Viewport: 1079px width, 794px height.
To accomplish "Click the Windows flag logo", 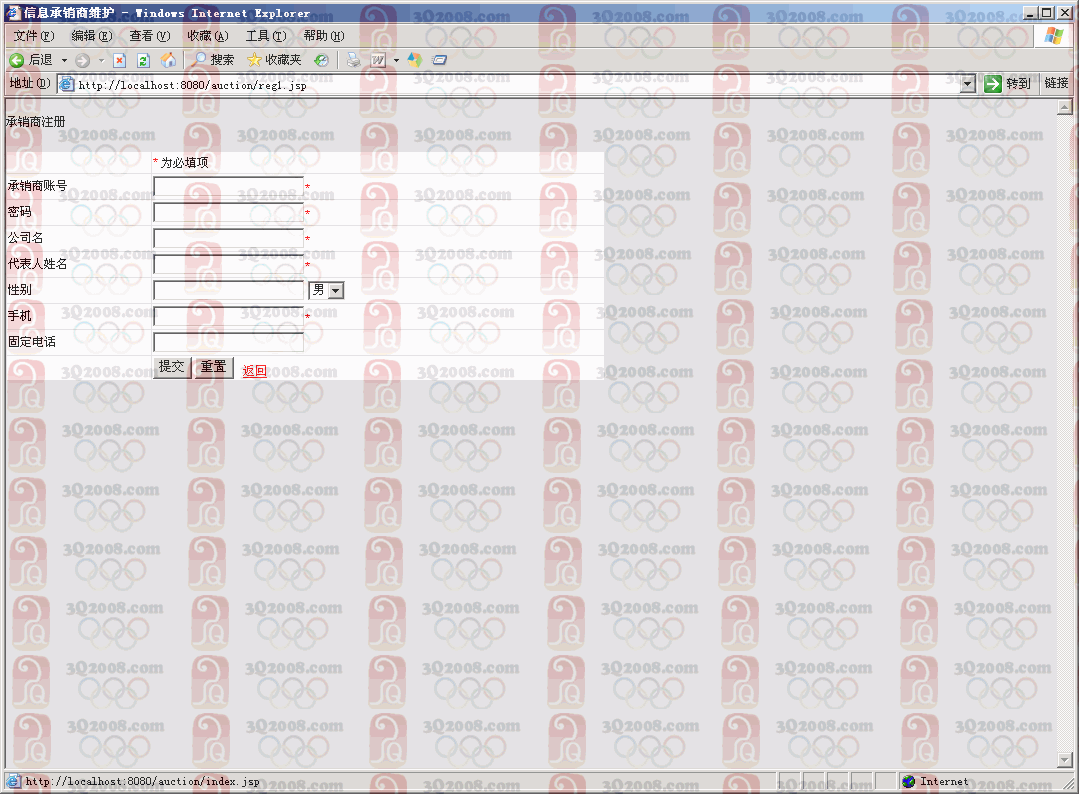I will tap(1054, 36).
